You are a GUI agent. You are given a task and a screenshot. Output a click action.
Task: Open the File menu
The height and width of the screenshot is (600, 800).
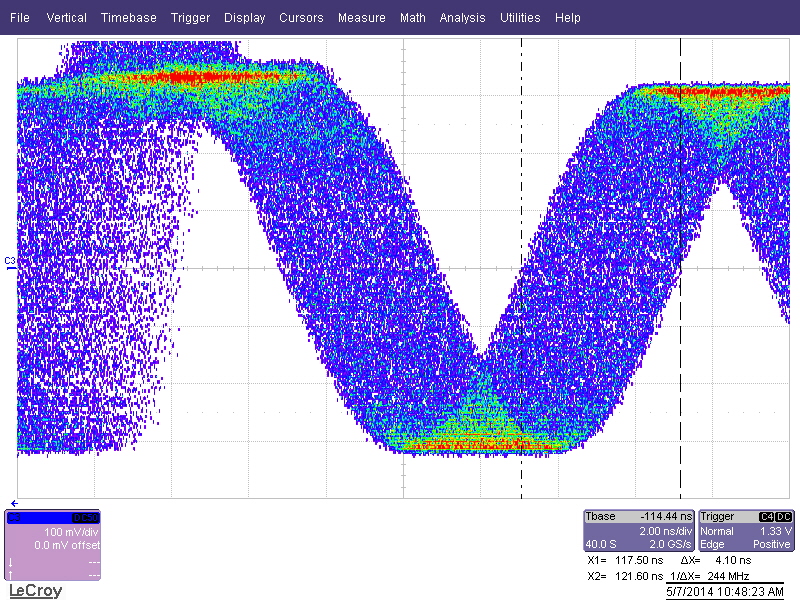coord(19,18)
